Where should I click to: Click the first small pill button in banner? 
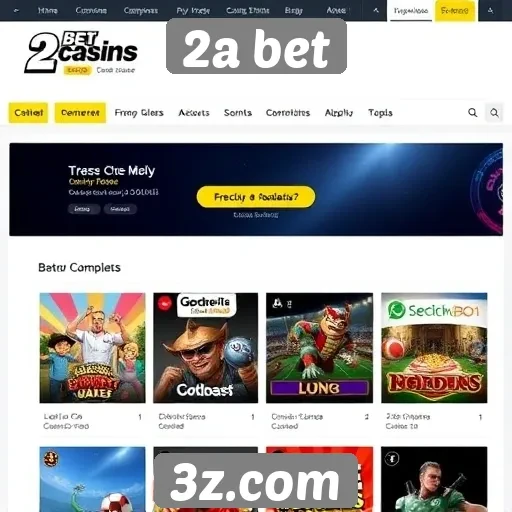point(82,209)
